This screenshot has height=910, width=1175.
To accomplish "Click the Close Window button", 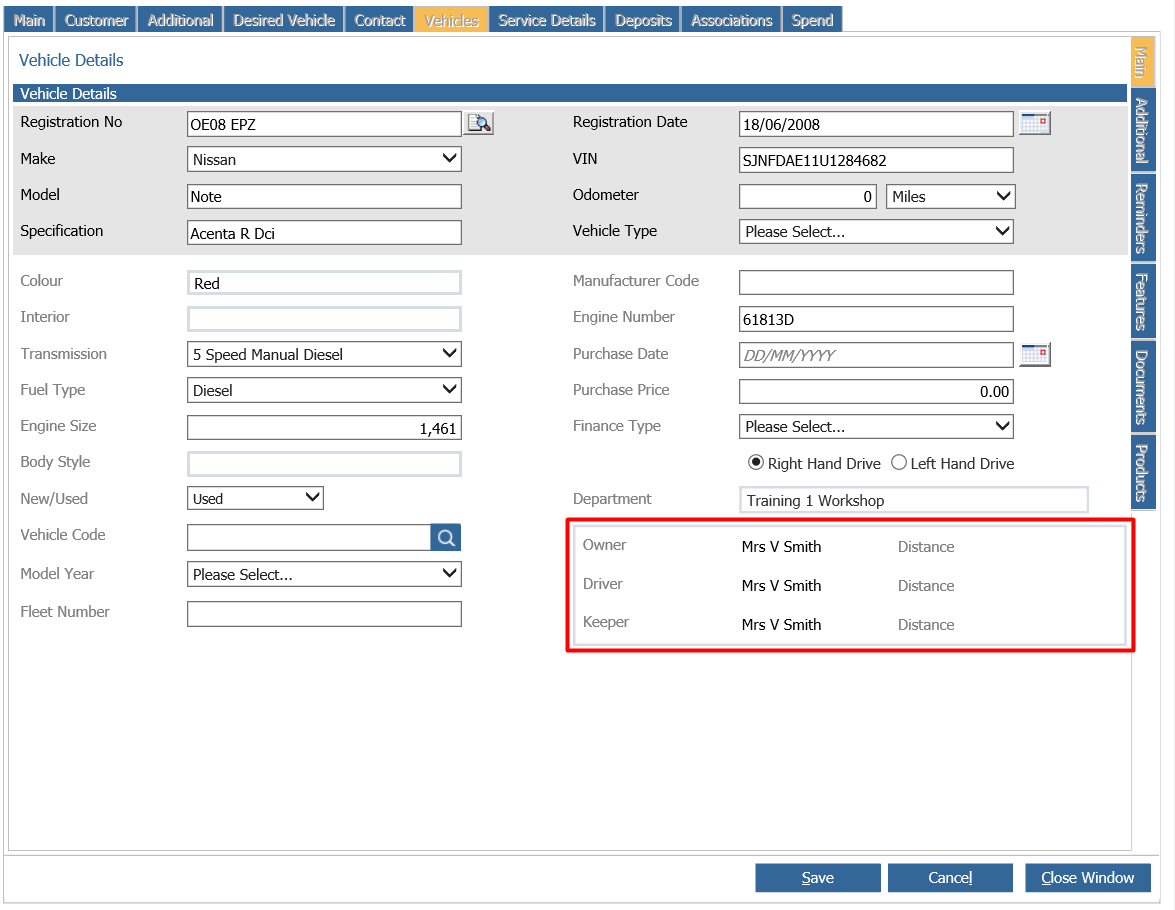I will 1087,878.
